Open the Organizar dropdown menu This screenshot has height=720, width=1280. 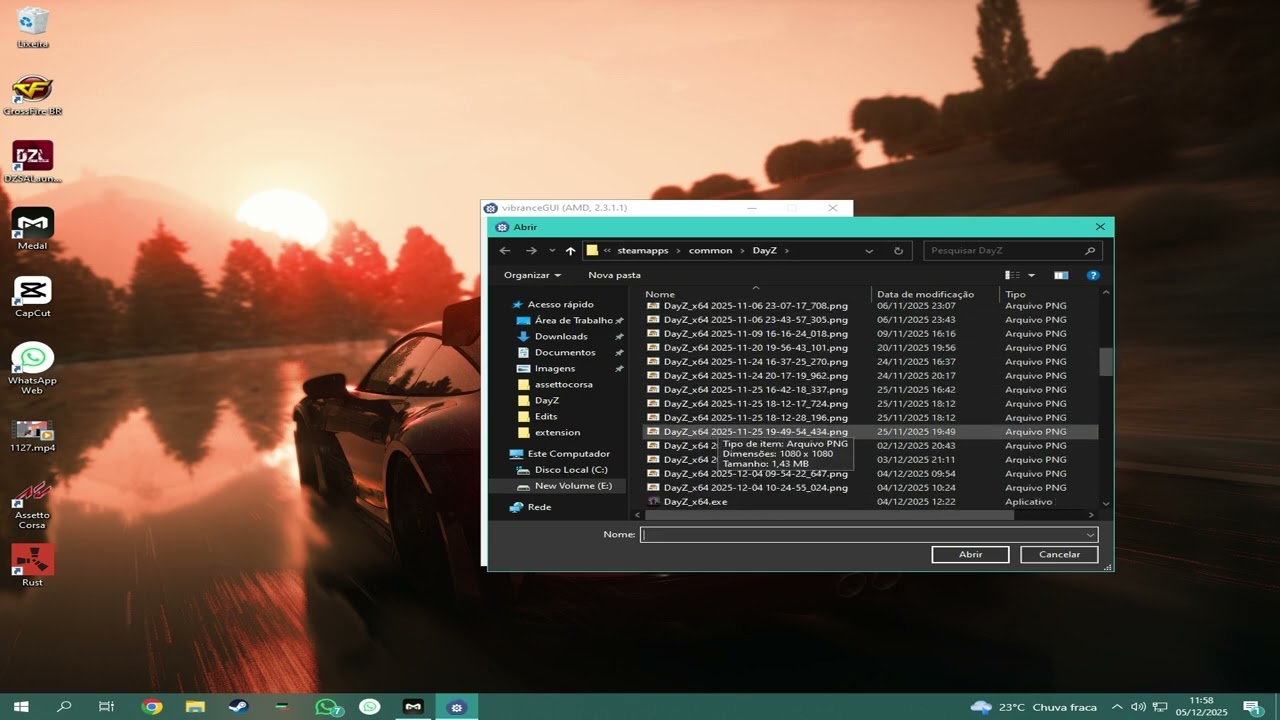pyautogui.click(x=532, y=275)
